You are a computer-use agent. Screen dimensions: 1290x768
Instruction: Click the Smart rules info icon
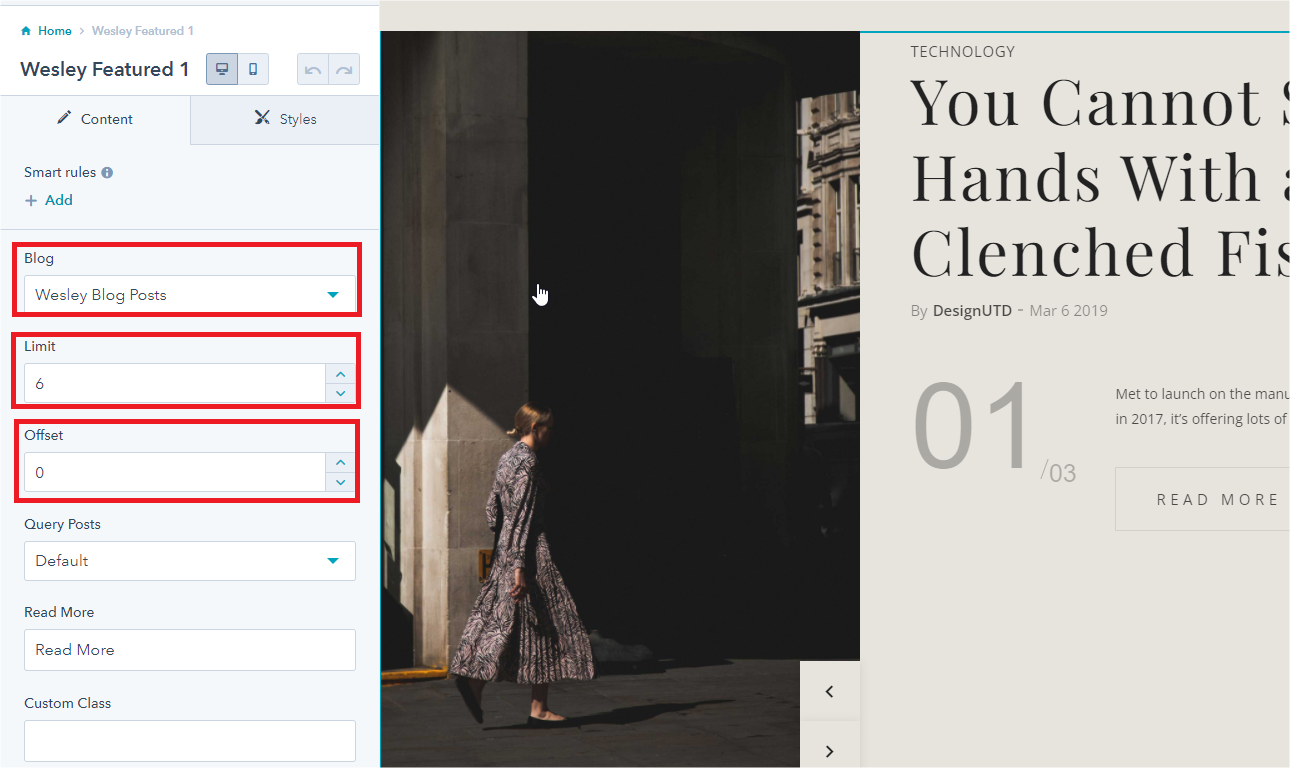pos(107,172)
